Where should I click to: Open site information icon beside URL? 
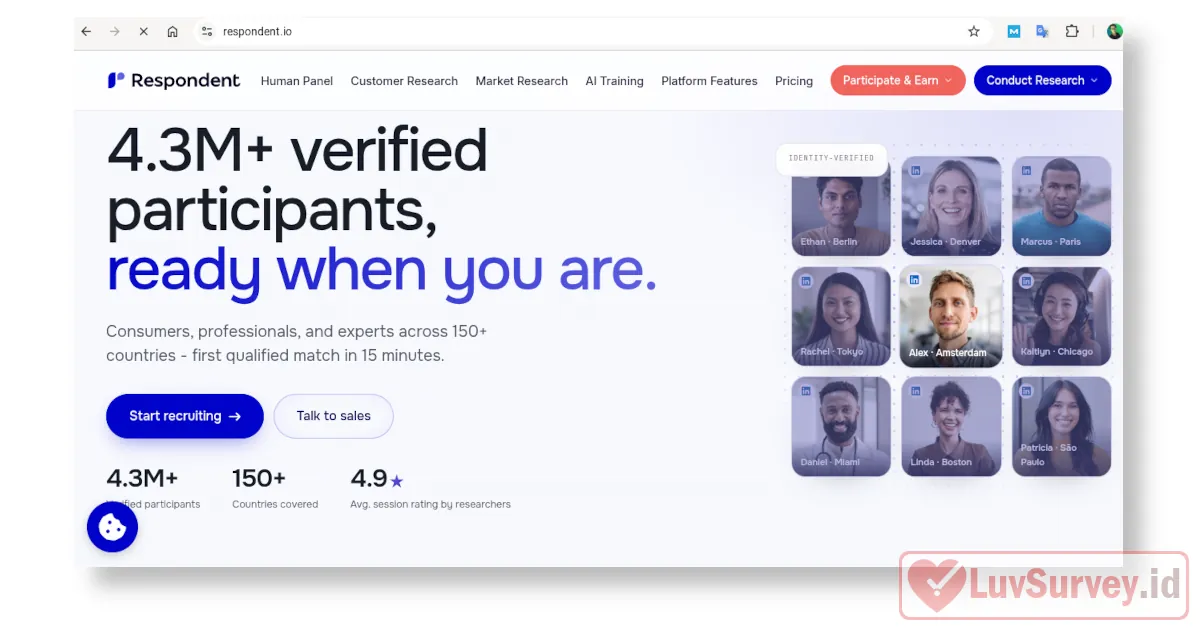(207, 31)
